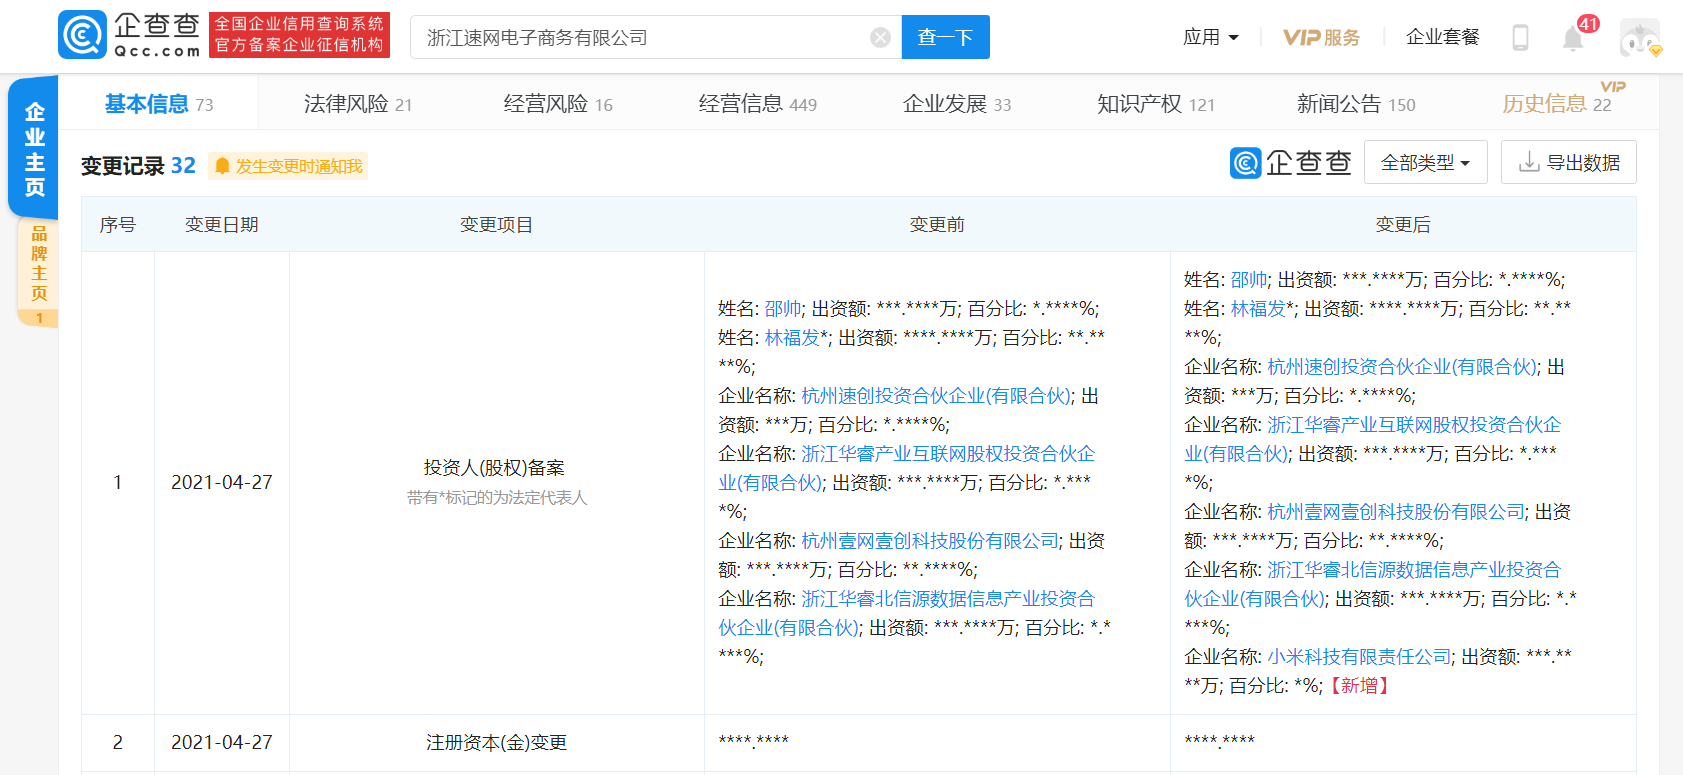
Task: Open the 全部类型 filter dropdown
Action: click(x=1425, y=162)
